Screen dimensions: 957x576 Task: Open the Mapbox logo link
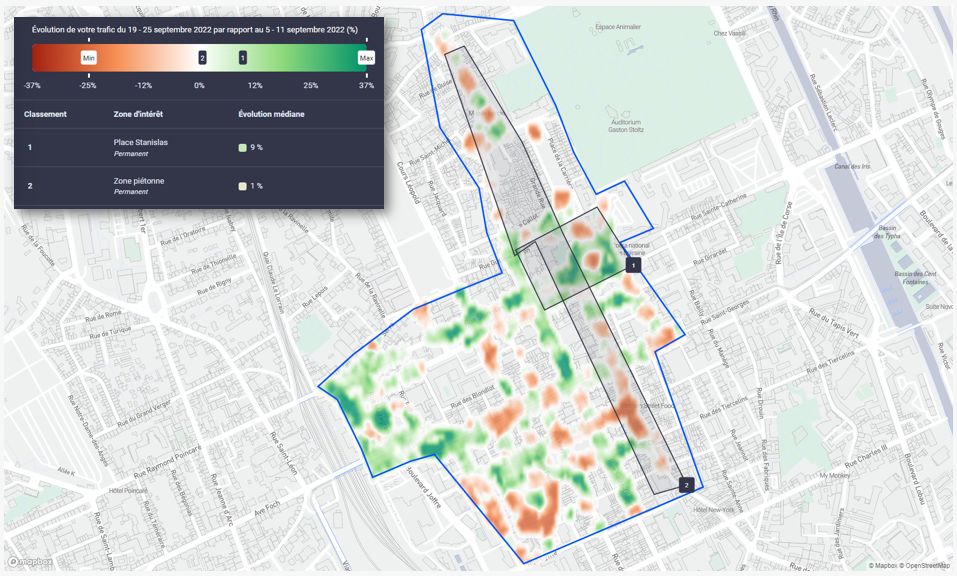point(31,562)
